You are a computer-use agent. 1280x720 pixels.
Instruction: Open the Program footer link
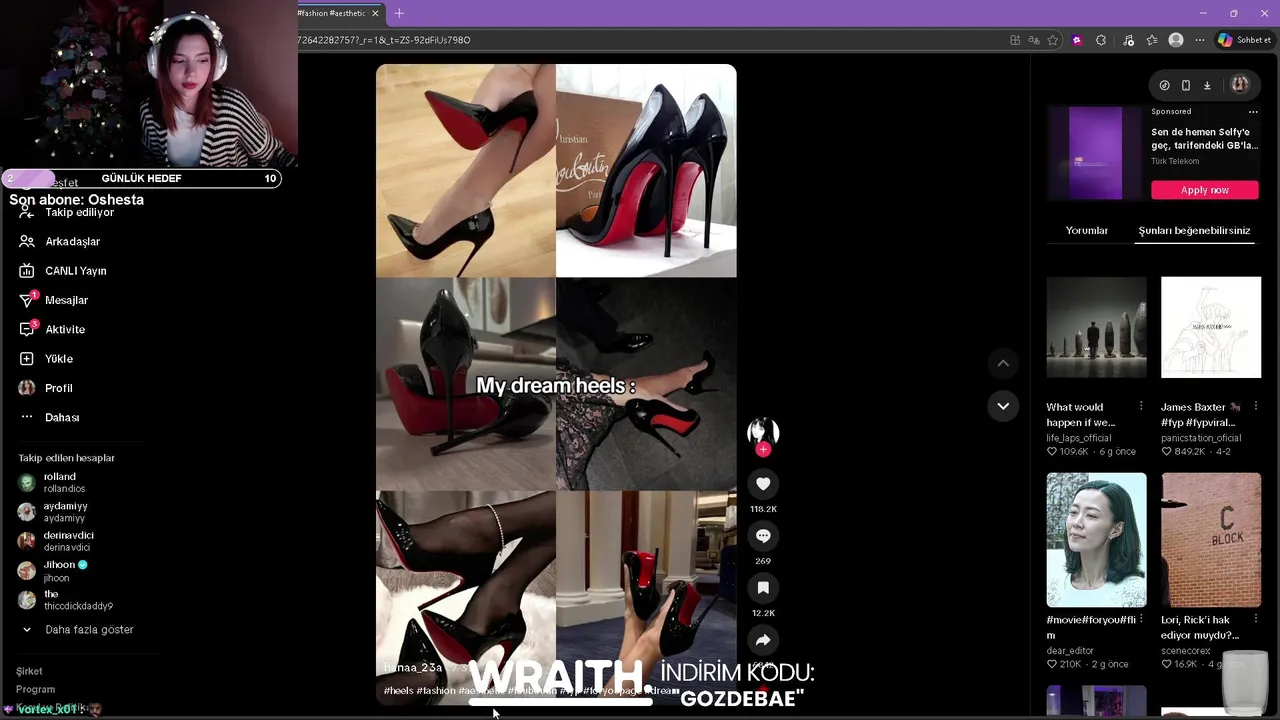point(36,690)
